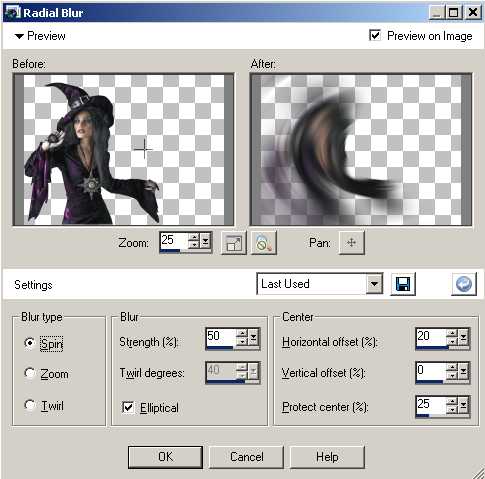Increase Strength value with the up arrow
This screenshot has width=485, height=479.
242,333
